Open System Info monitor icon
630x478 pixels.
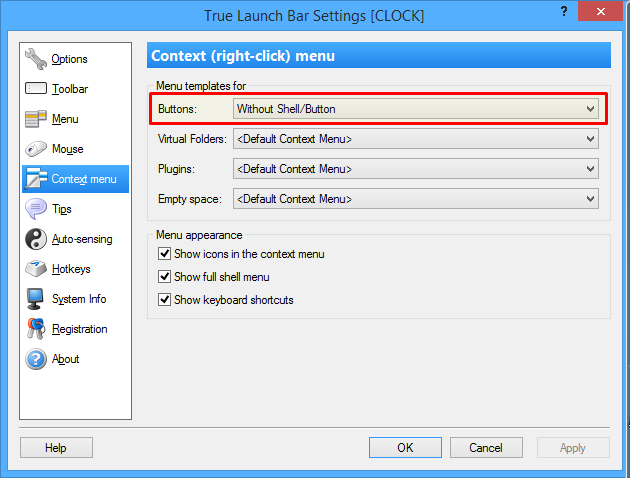click(x=36, y=299)
